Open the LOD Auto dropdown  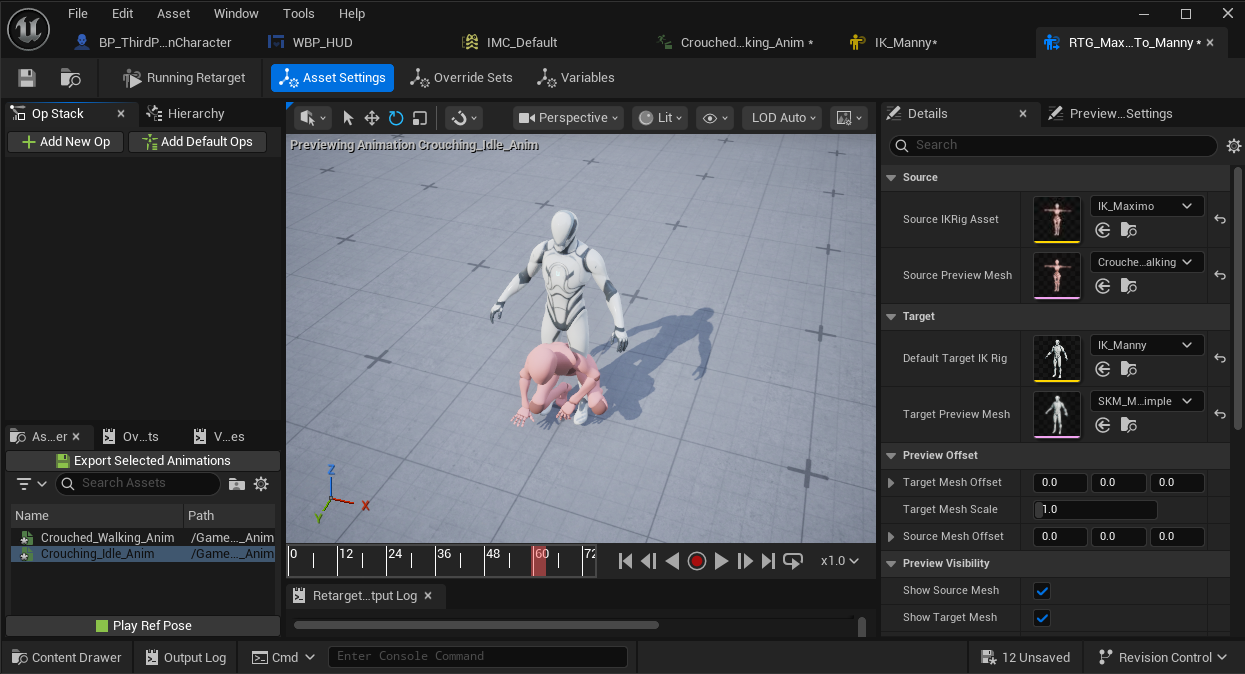pyautogui.click(x=782, y=118)
